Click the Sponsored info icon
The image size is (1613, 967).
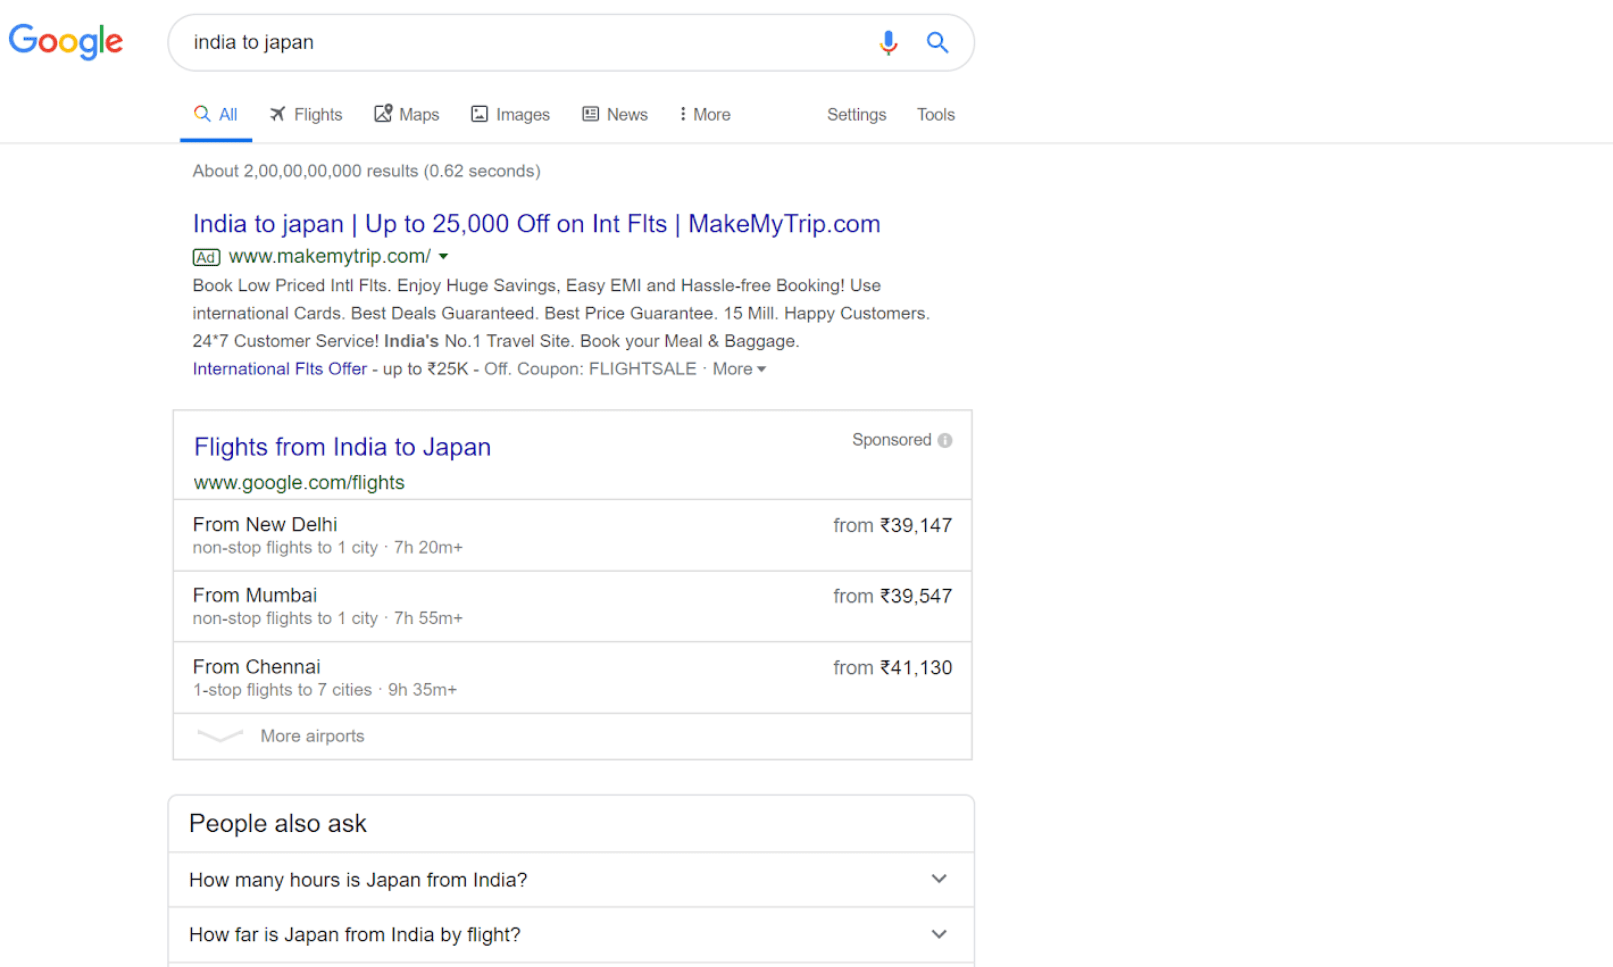click(945, 440)
